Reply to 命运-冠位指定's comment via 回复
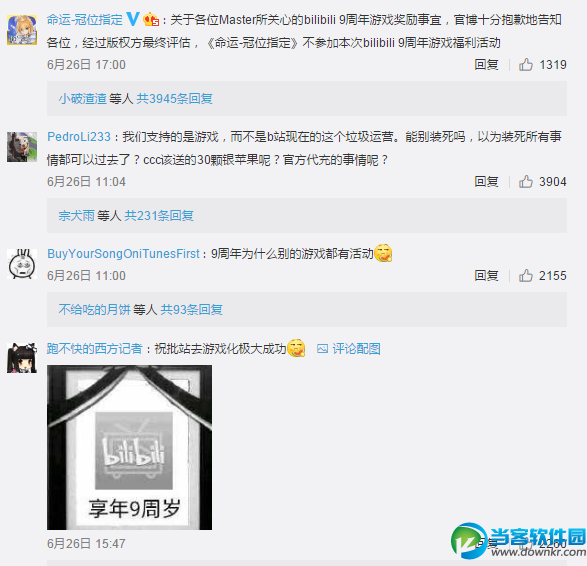The height and width of the screenshot is (566, 587). 486,65
